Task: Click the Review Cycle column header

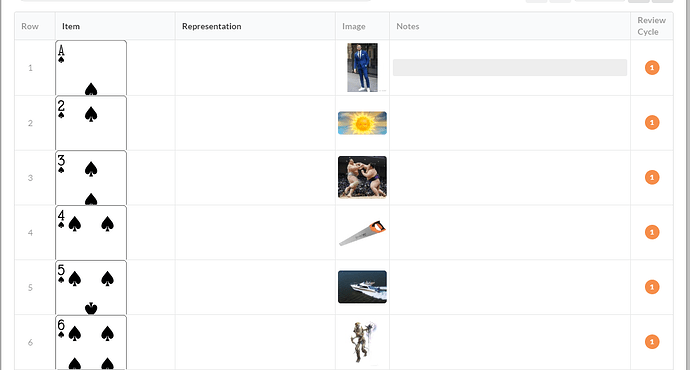Action: [x=651, y=26]
